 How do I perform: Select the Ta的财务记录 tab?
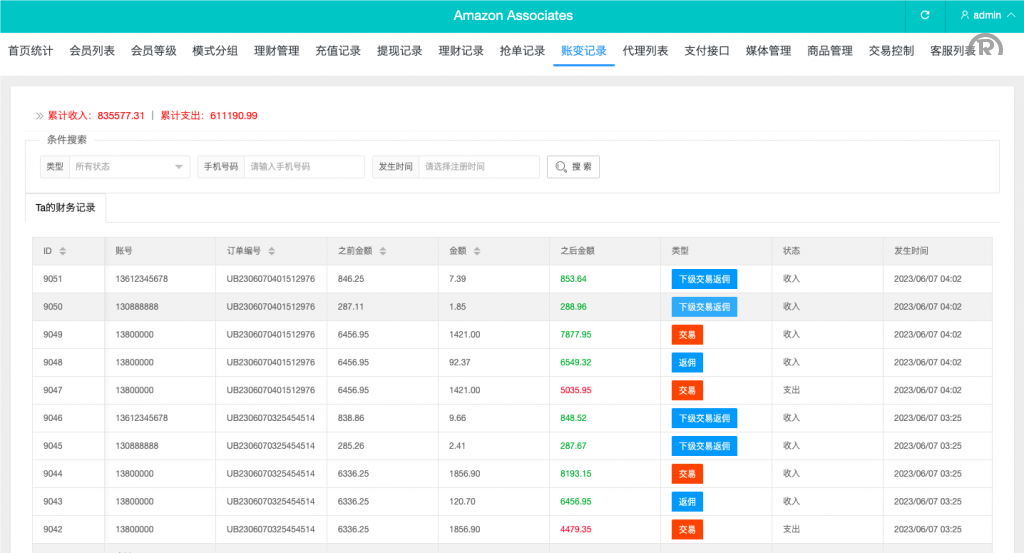[x=65, y=208]
